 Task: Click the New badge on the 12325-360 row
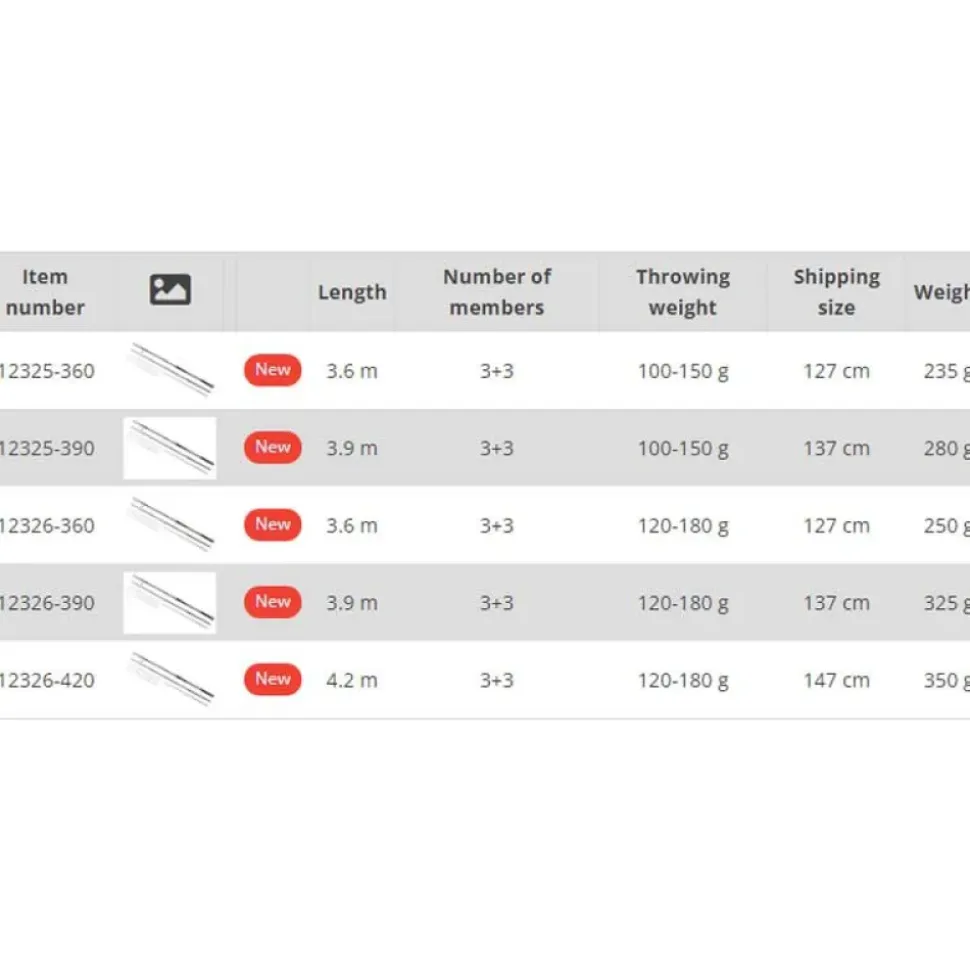point(273,370)
